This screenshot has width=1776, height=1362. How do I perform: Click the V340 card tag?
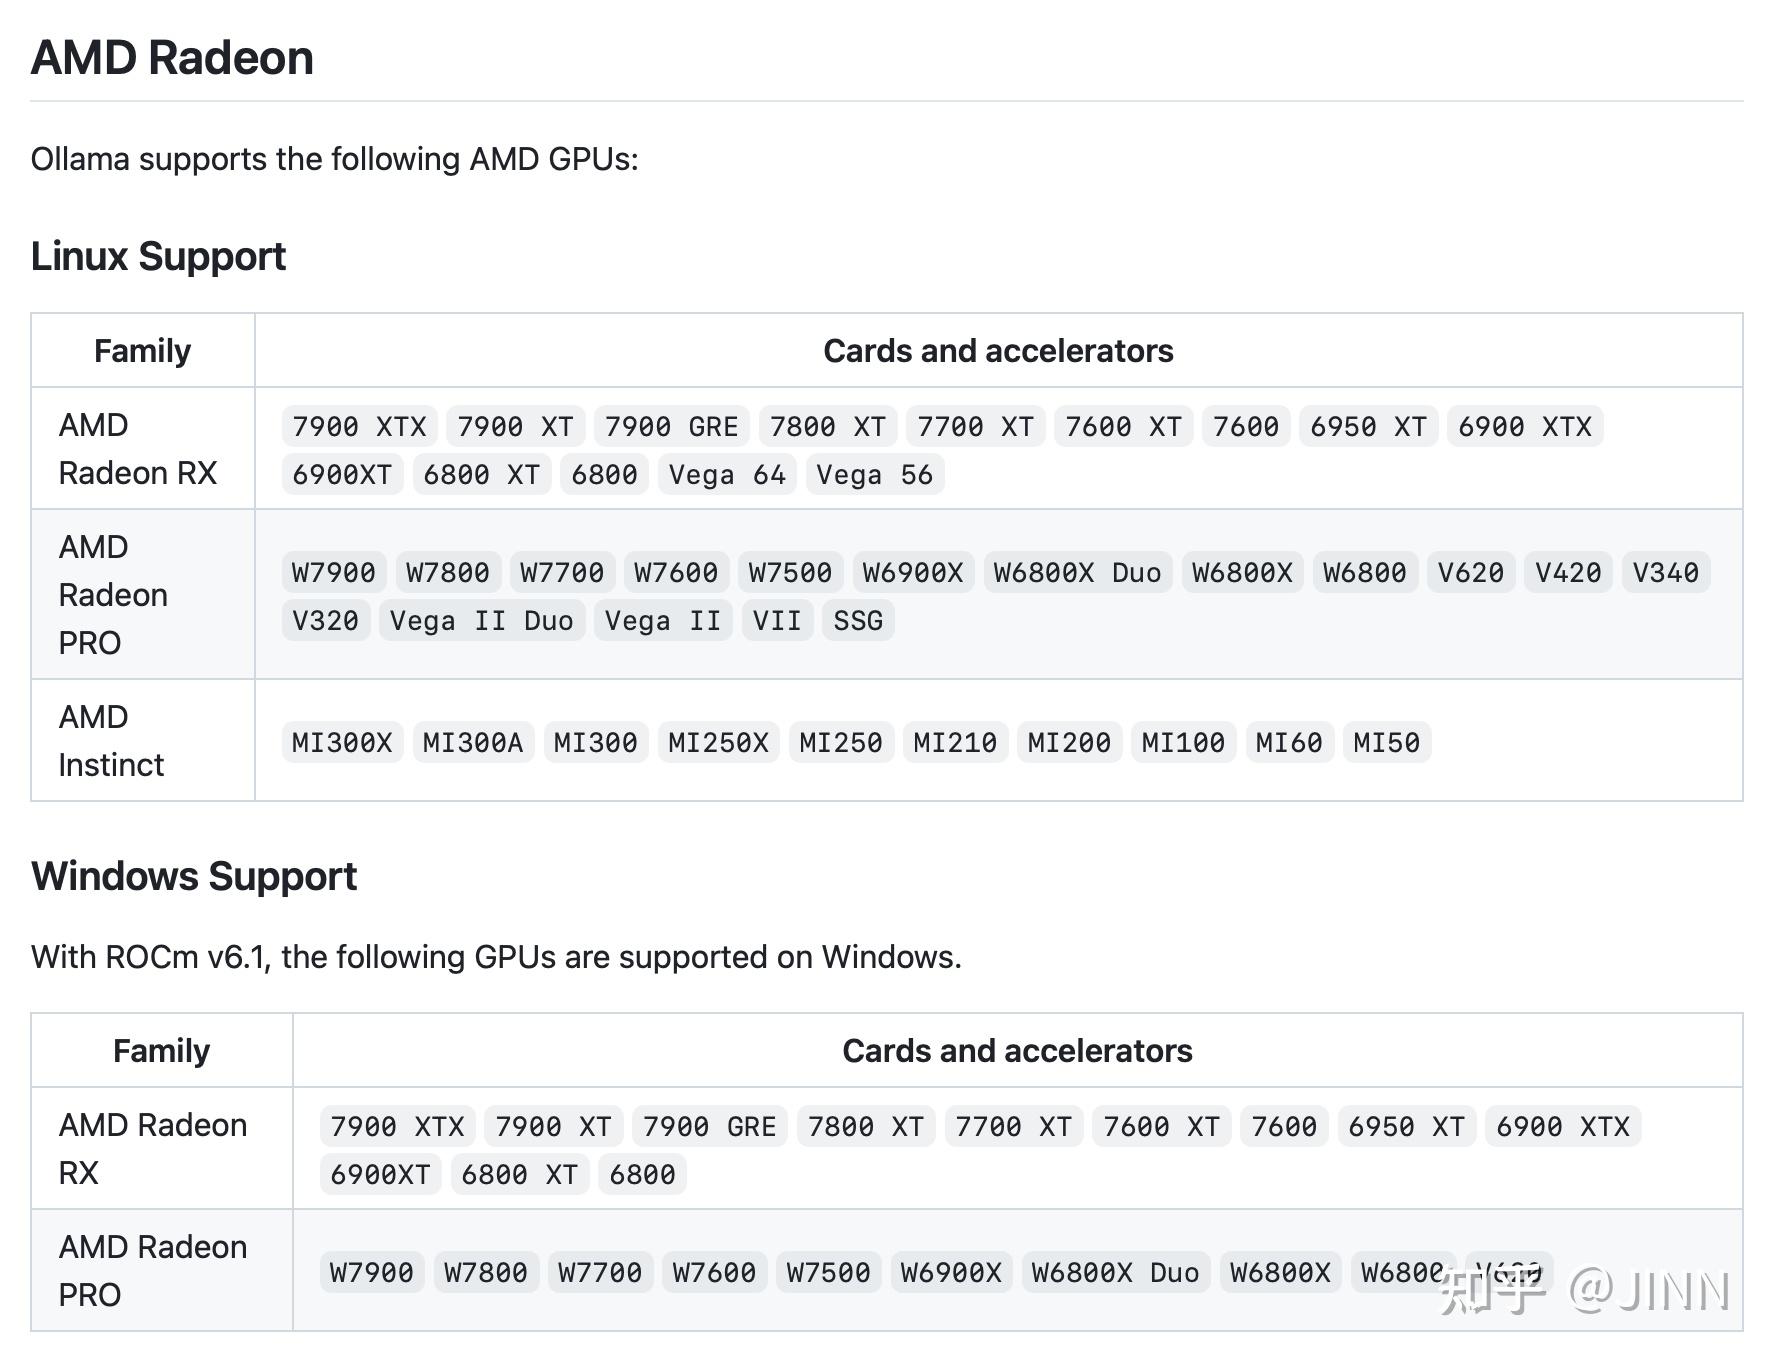1665,573
